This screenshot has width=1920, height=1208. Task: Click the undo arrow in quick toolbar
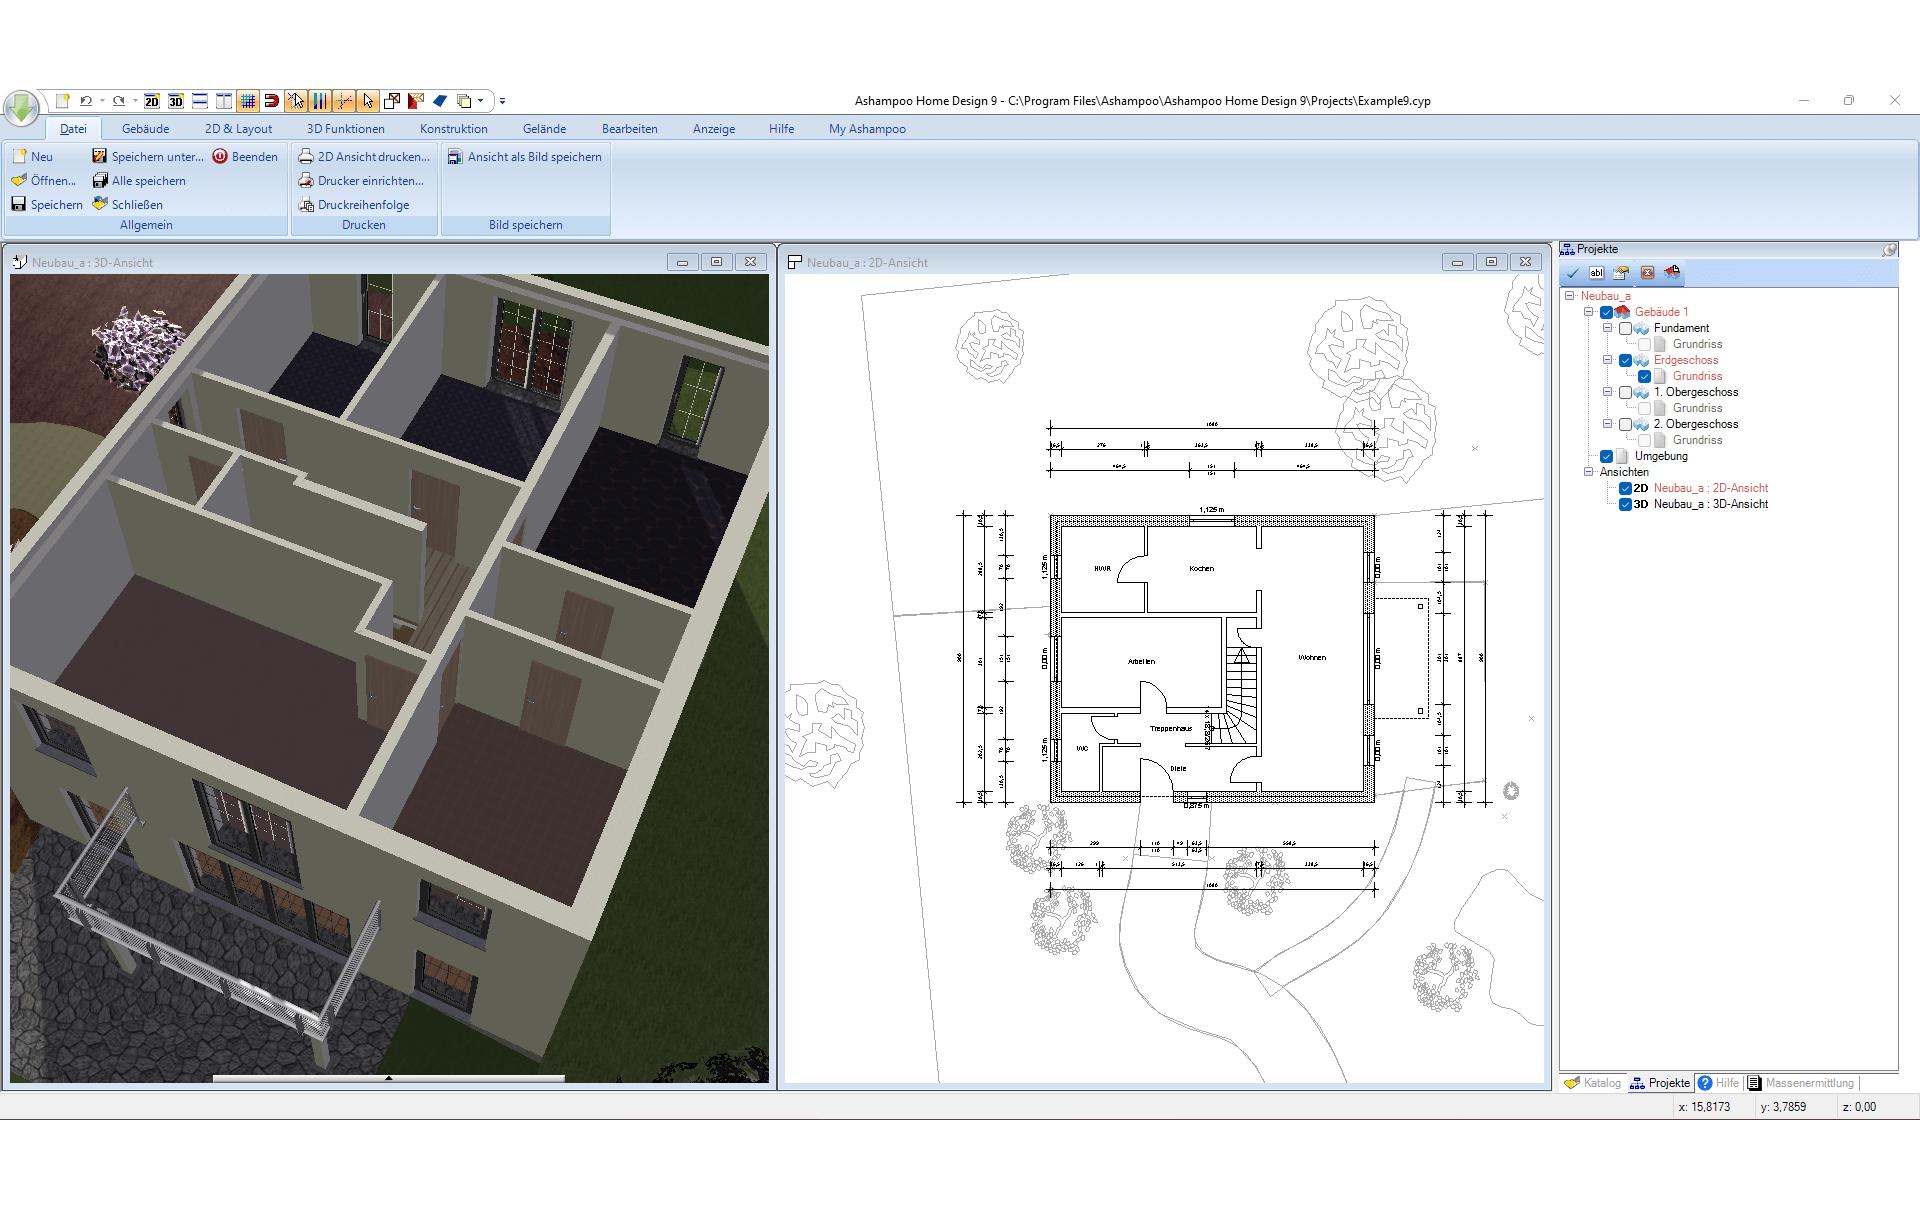86,101
